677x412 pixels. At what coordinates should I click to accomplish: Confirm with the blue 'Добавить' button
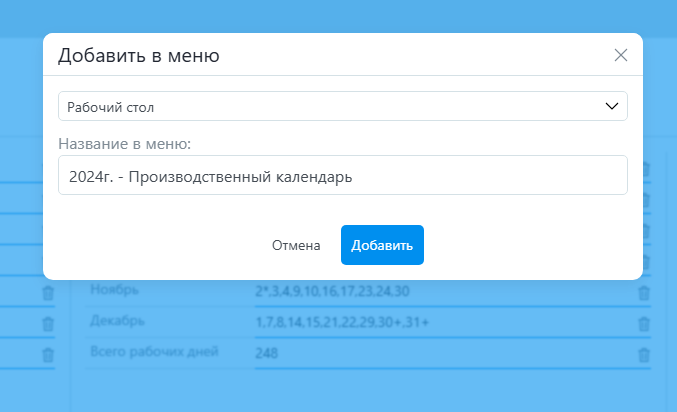tap(382, 245)
